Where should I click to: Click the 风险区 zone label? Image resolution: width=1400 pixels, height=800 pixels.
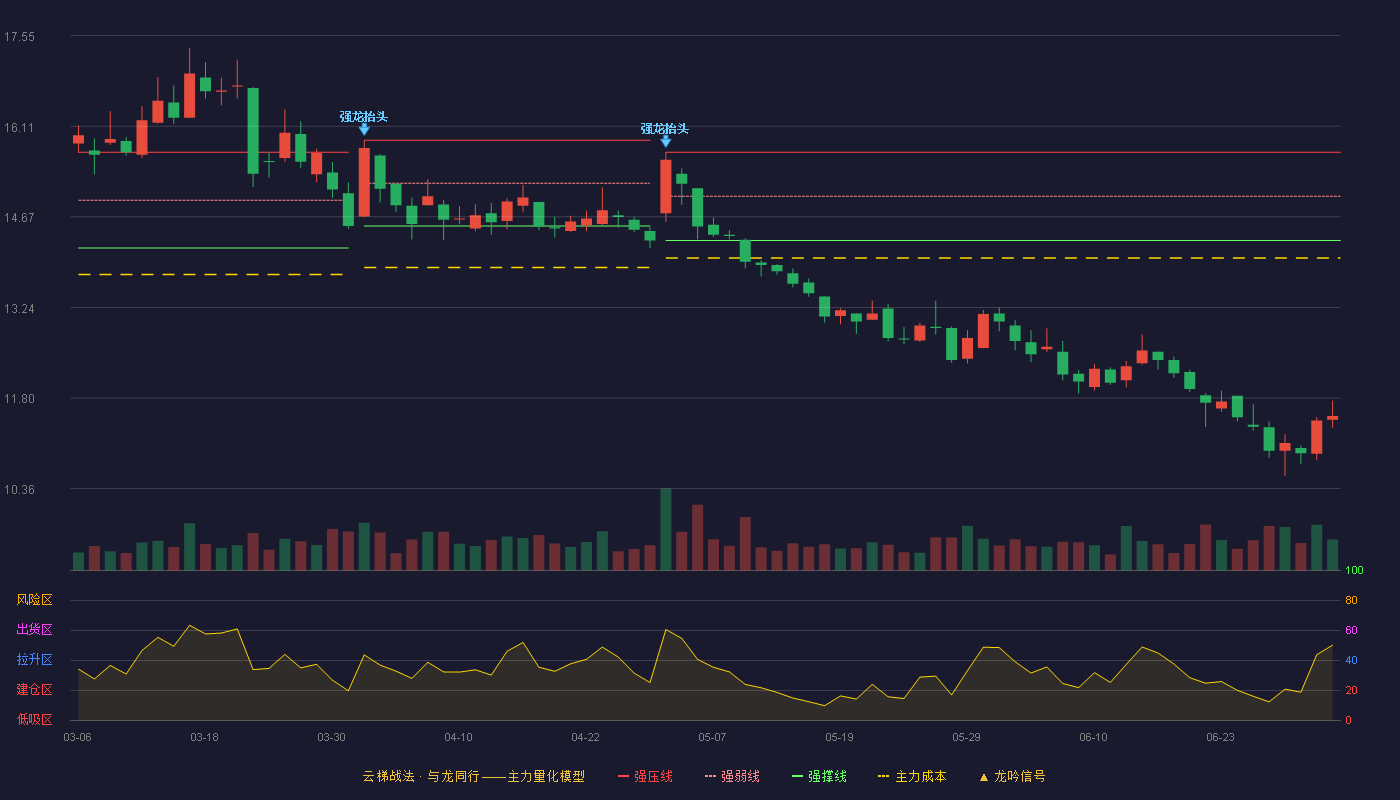pyautogui.click(x=35, y=600)
